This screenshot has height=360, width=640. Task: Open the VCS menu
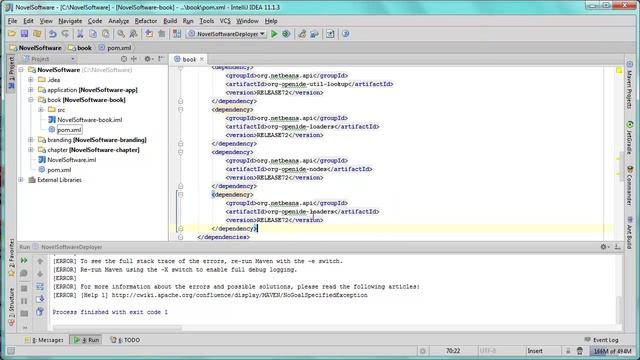(x=225, y=21)
